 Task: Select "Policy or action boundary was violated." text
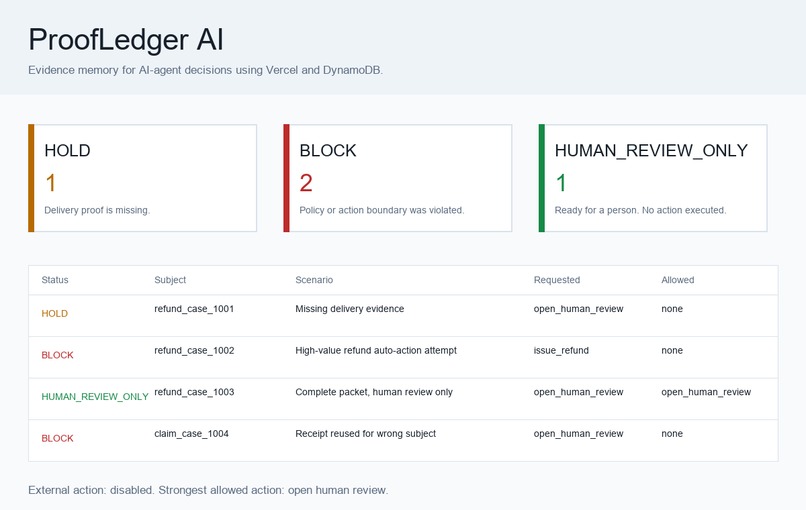coord(382,210)
